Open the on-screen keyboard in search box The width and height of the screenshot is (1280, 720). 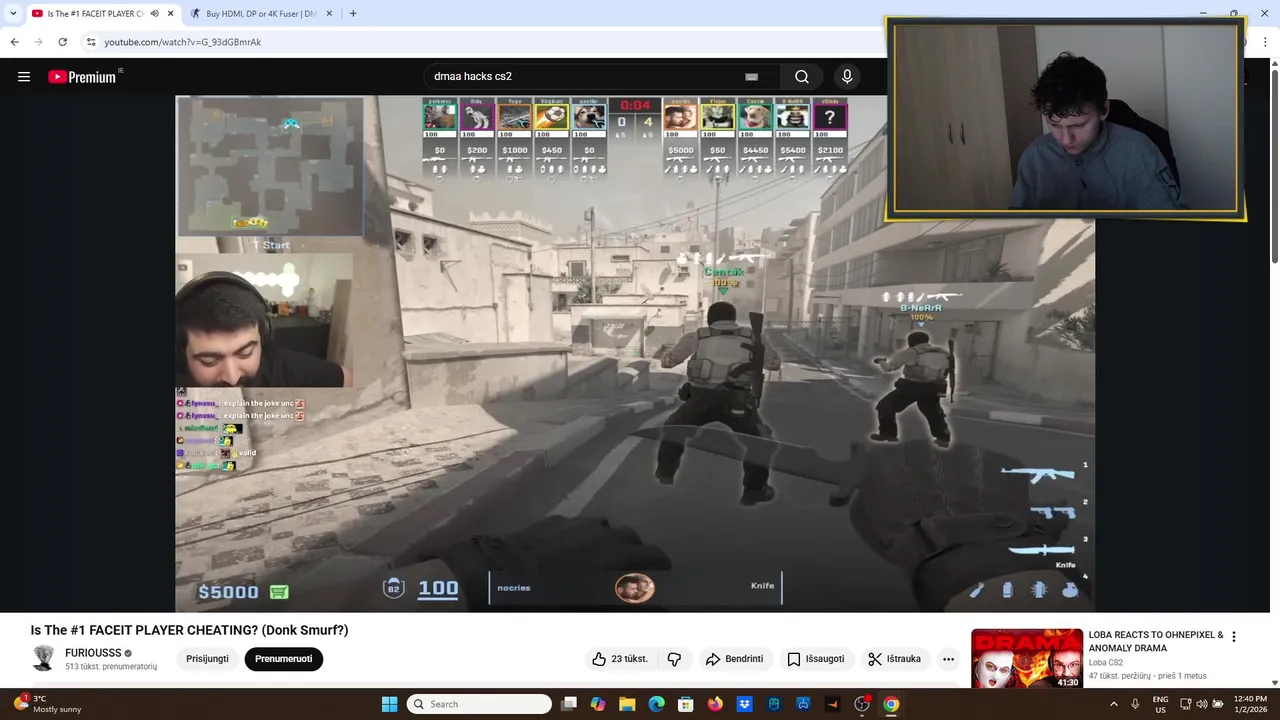click(x=752, y=77)
